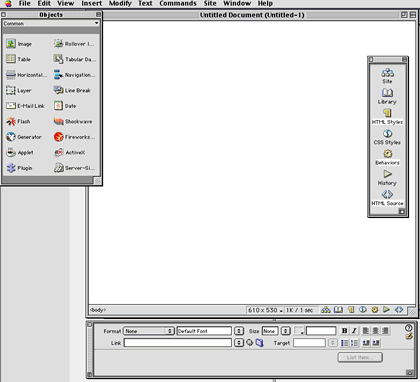Screen dimensions: 420x382
Task: Click the Library icon in the status bar
Action: click(338, 310)
